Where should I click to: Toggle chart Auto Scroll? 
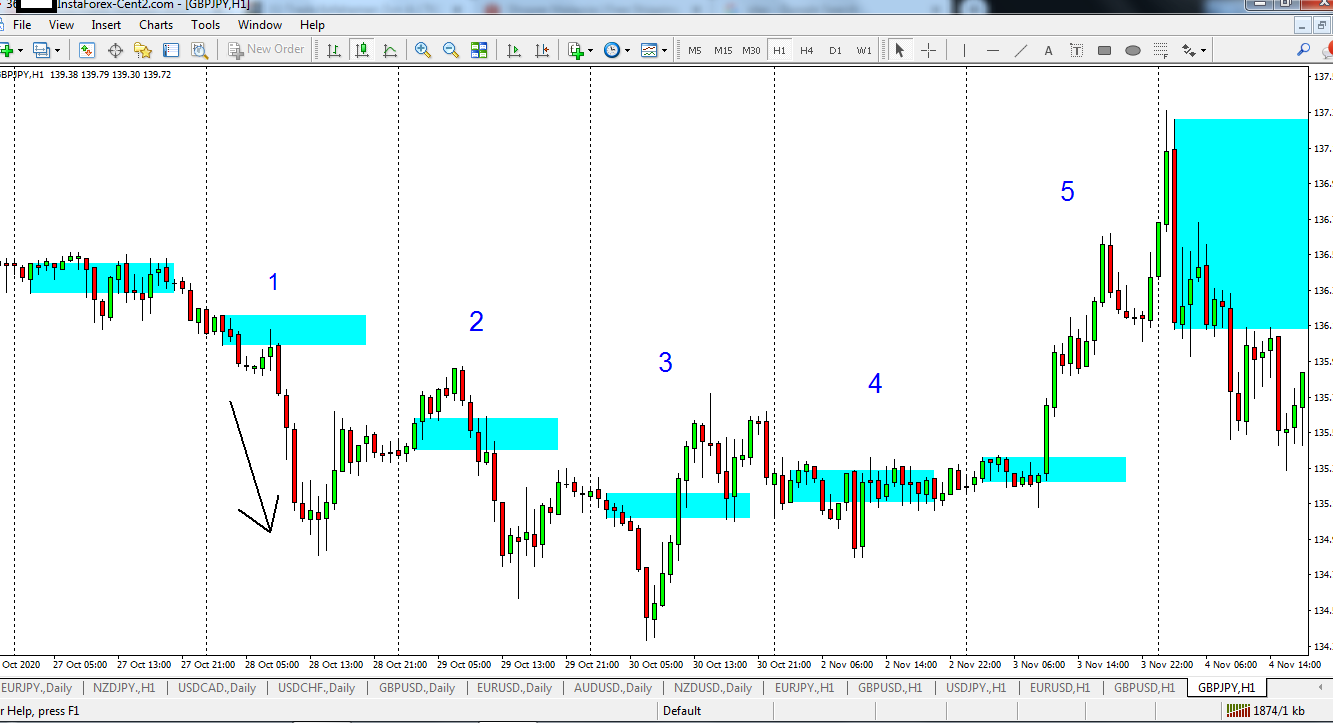pyautogui.click(x=514, y=50)
